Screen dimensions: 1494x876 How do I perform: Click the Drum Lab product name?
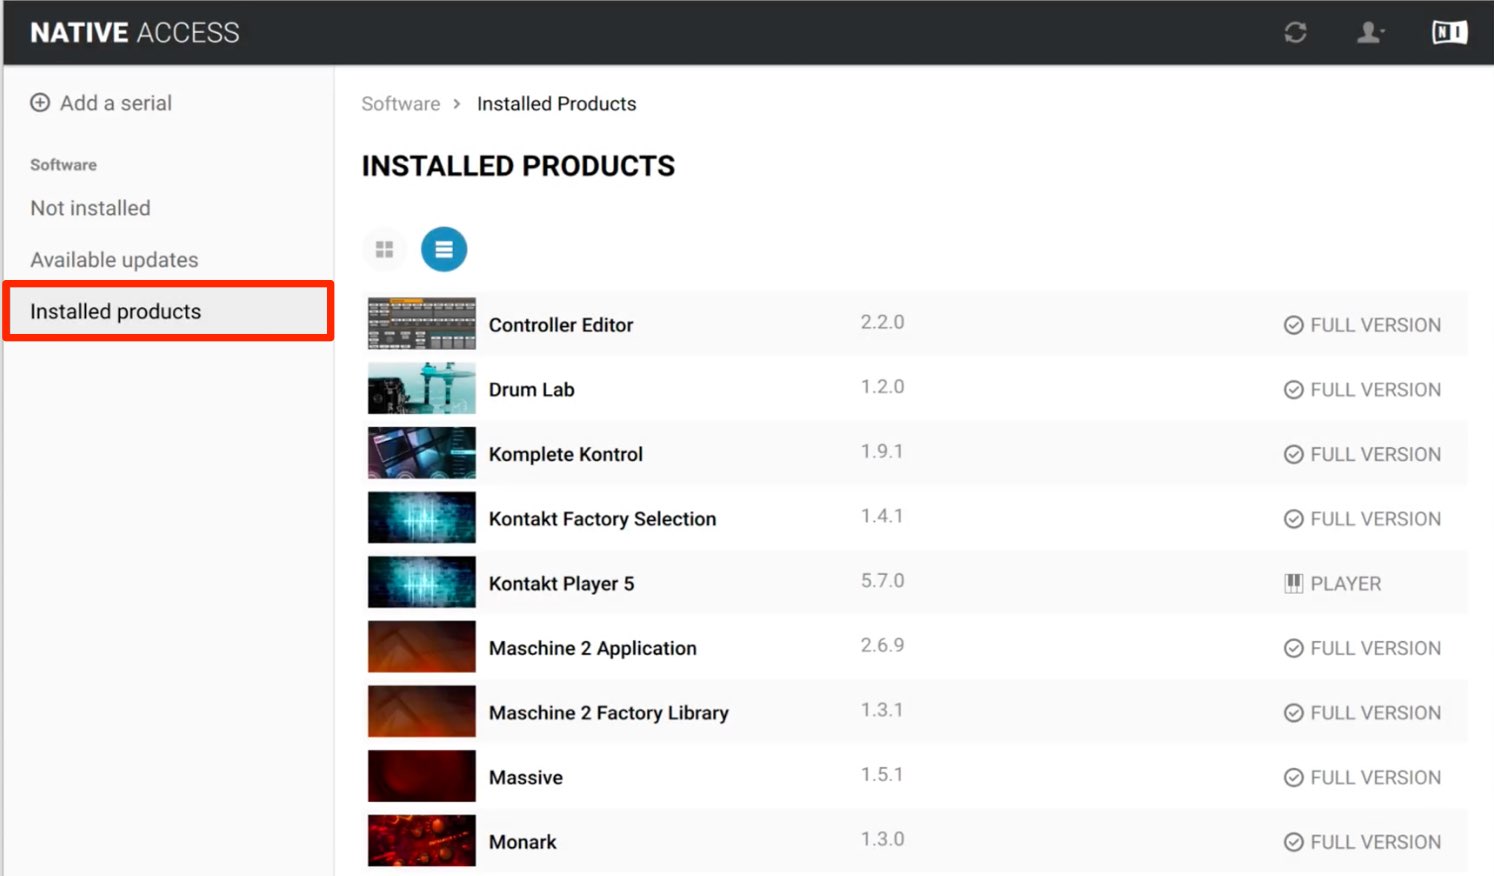[x=531, y=390]
